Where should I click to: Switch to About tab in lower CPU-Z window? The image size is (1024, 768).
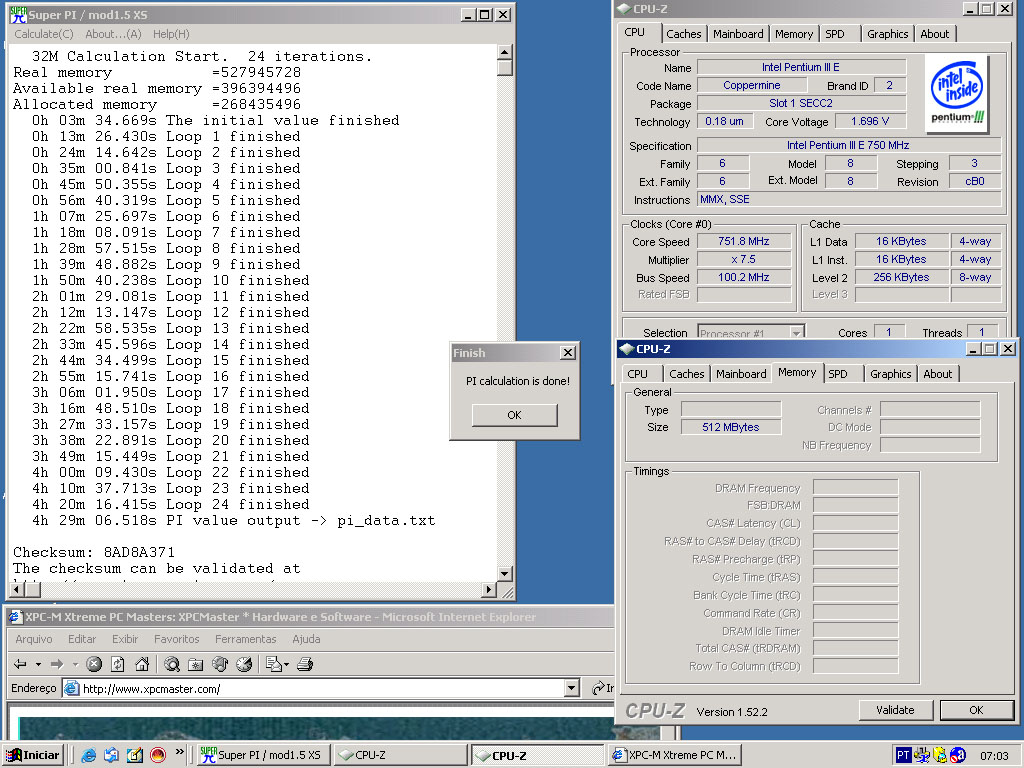[x=937, y=374]
